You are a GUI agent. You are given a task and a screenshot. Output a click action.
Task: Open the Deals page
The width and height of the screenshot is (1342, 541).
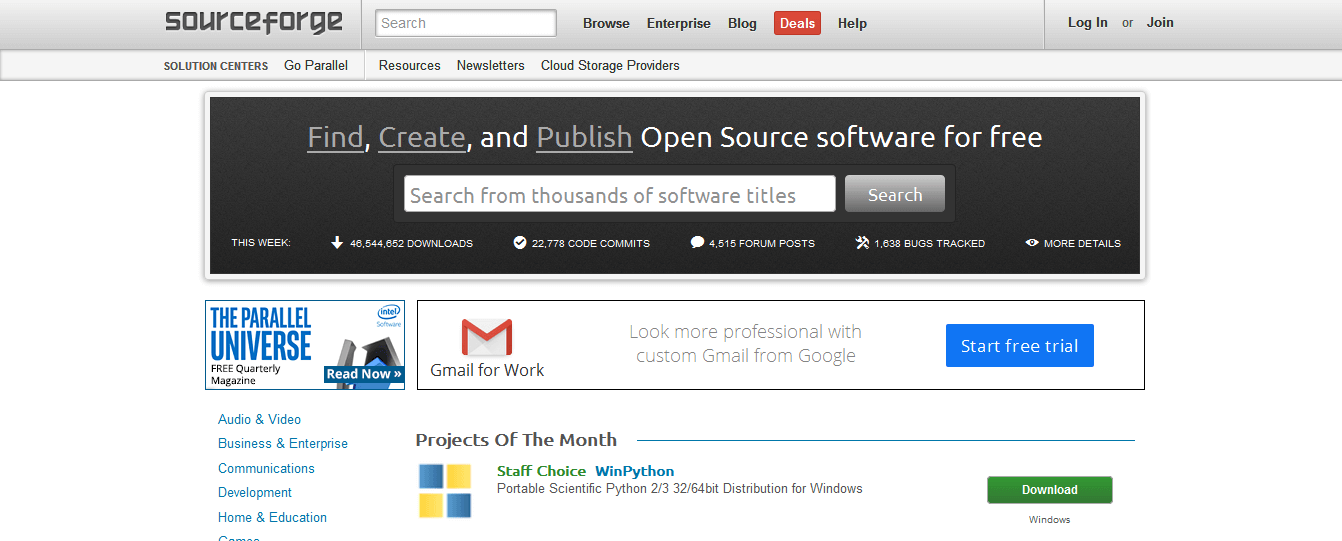click(797, 23)
